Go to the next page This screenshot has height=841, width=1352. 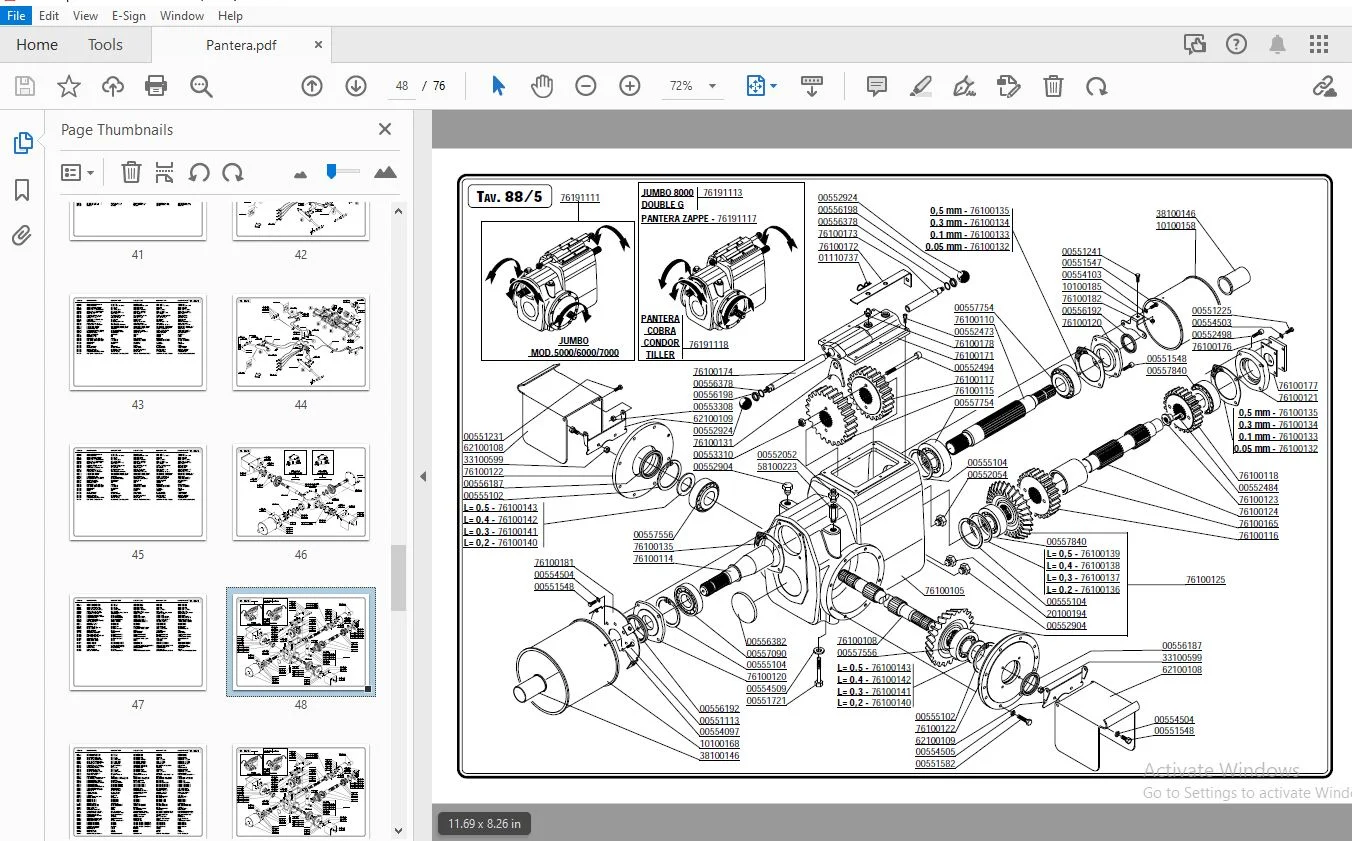point(356,86)
